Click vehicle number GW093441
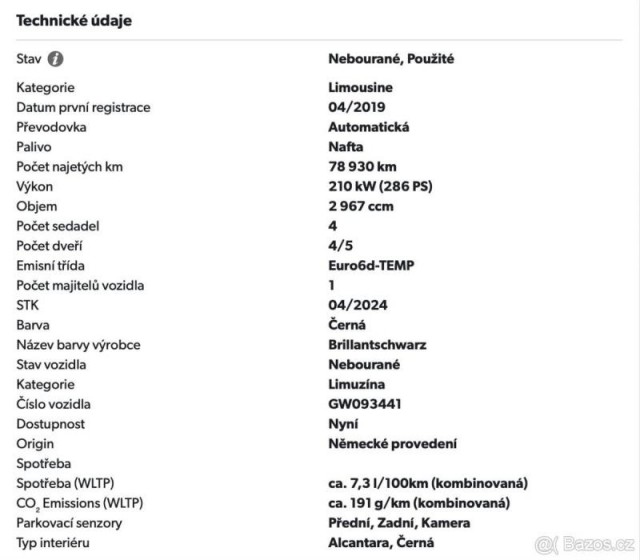This screenshot has height=560, width=640. 365,404
